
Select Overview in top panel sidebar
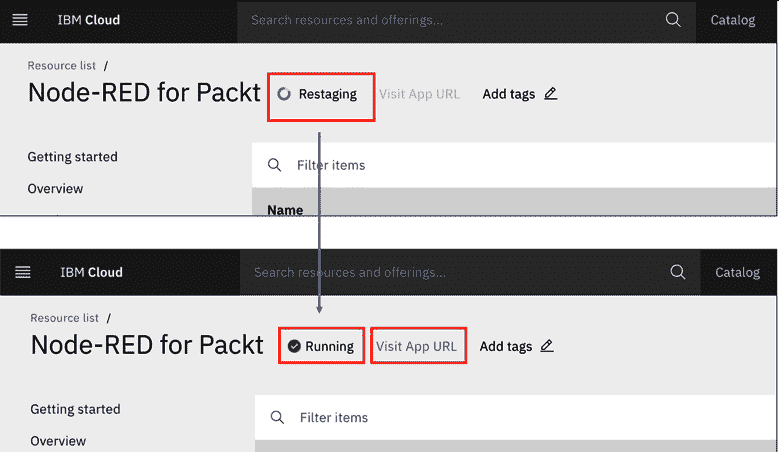point(55,189)
